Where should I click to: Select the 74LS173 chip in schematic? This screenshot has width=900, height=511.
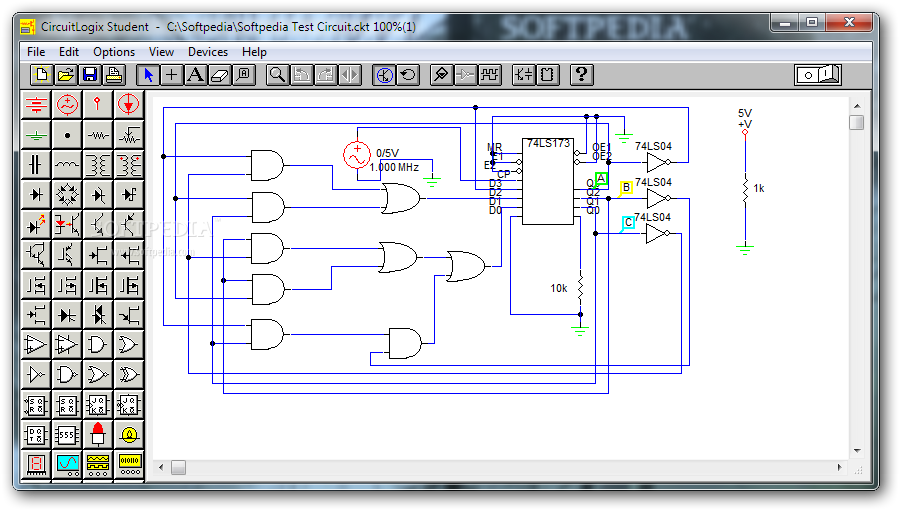(548, 181)
